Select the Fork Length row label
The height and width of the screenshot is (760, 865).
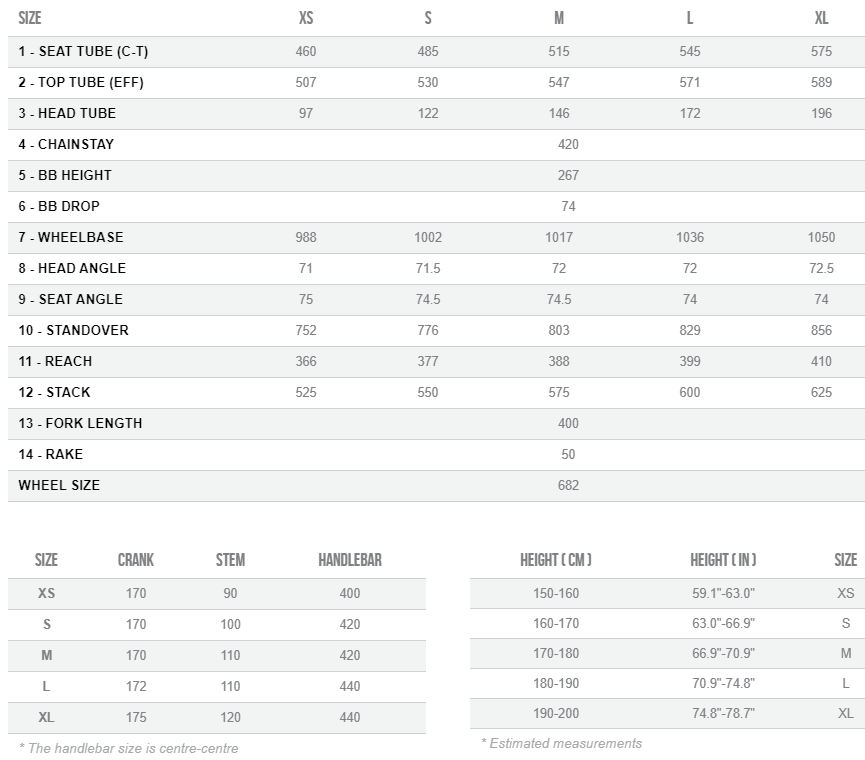[x=80, y=423]
